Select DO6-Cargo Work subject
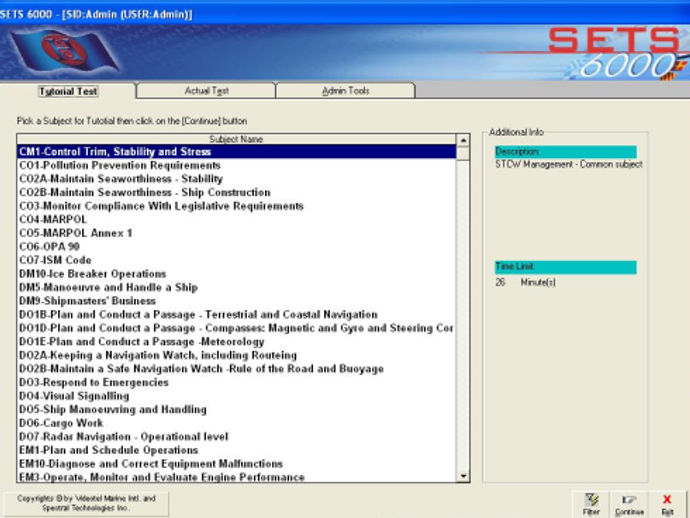Screen dimensions: 690x518 [237, 423]
